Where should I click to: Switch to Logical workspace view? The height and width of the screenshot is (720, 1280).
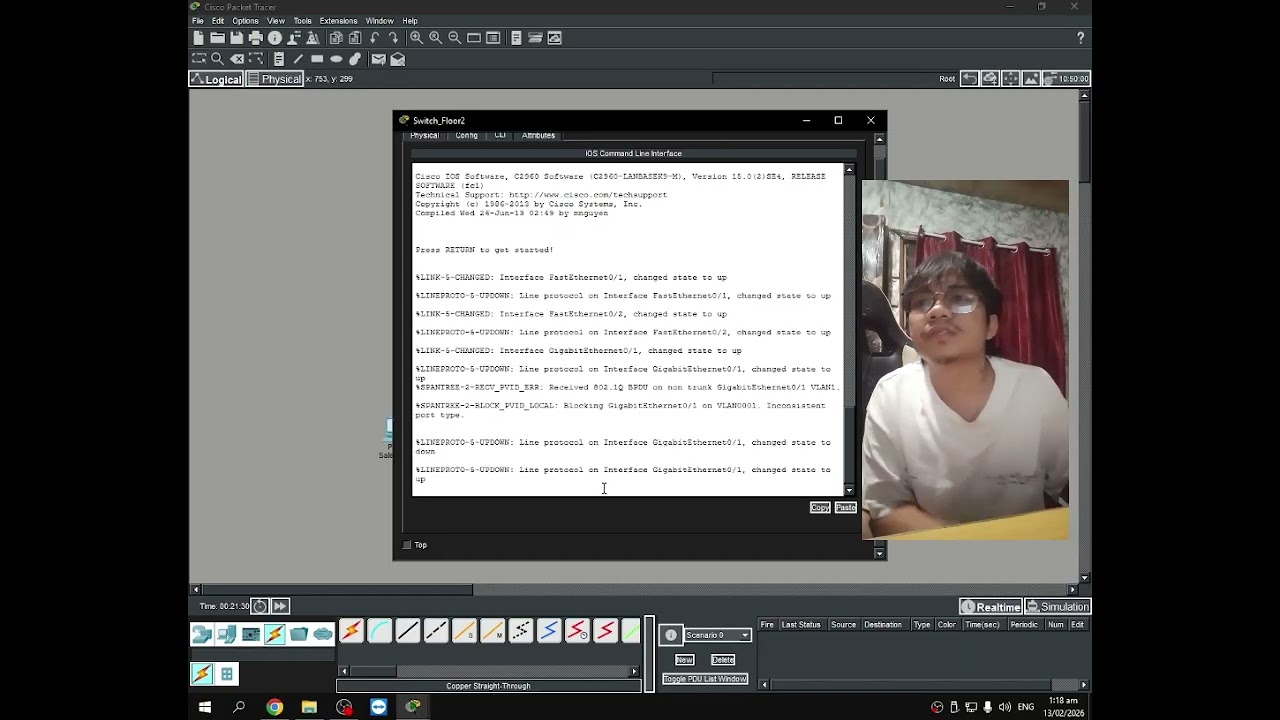tap(216, 79)
